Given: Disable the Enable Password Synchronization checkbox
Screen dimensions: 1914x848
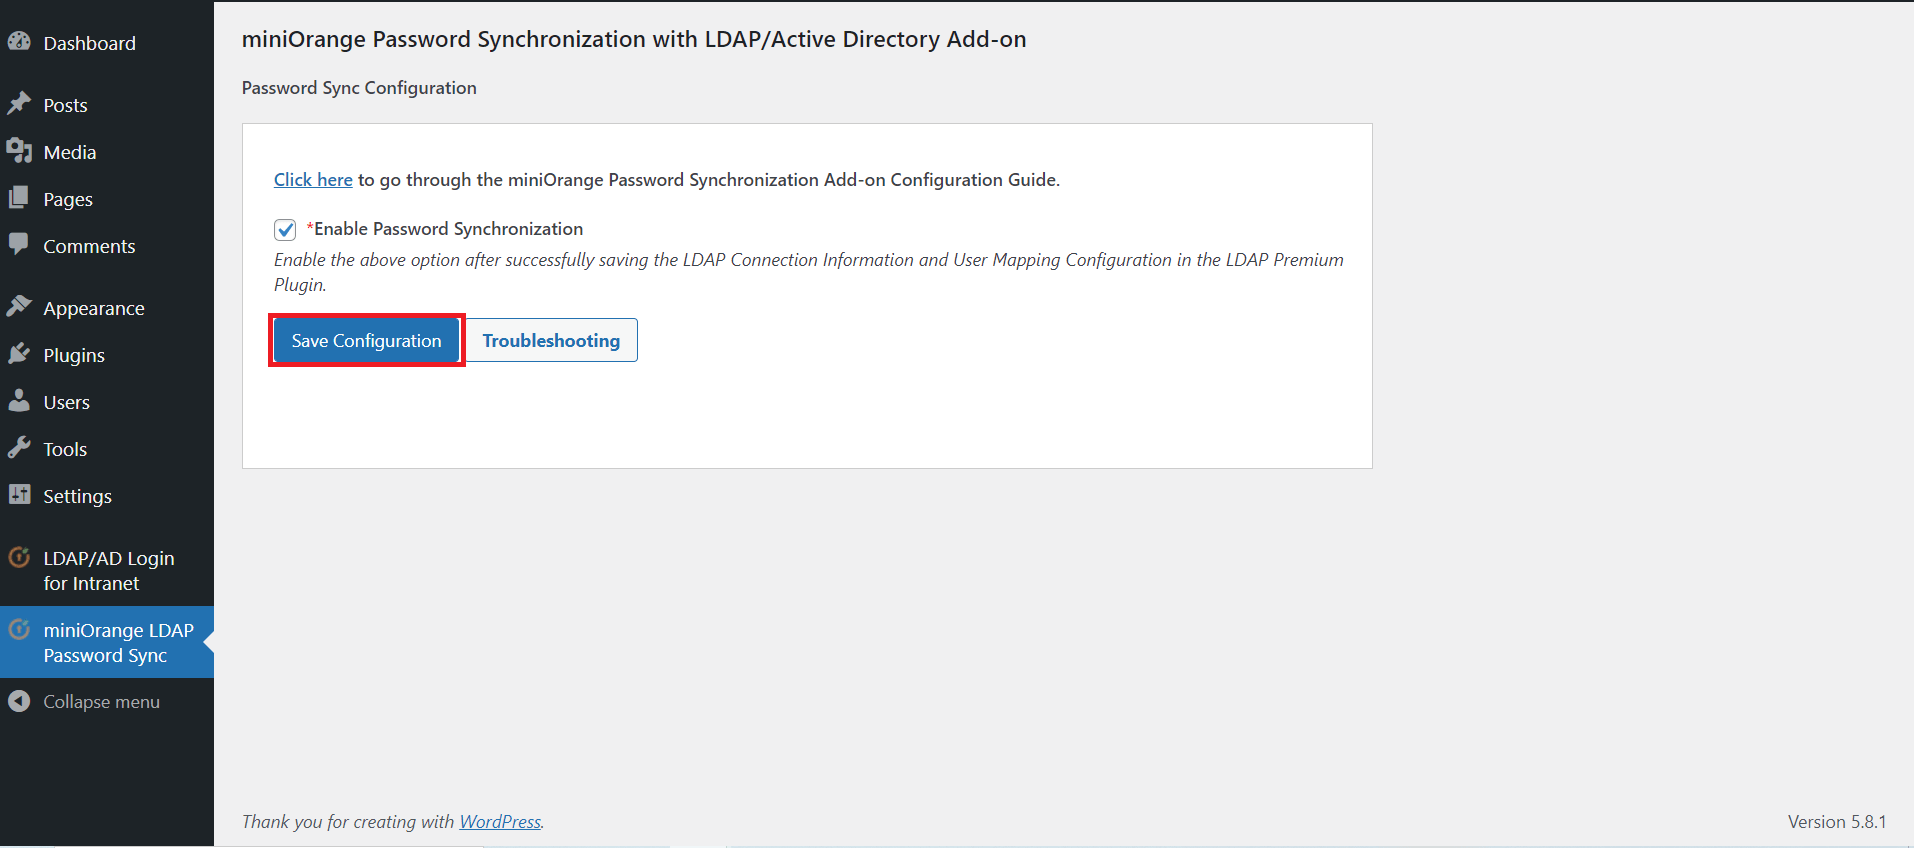Looking at the screenshot, I should [285, 230].
